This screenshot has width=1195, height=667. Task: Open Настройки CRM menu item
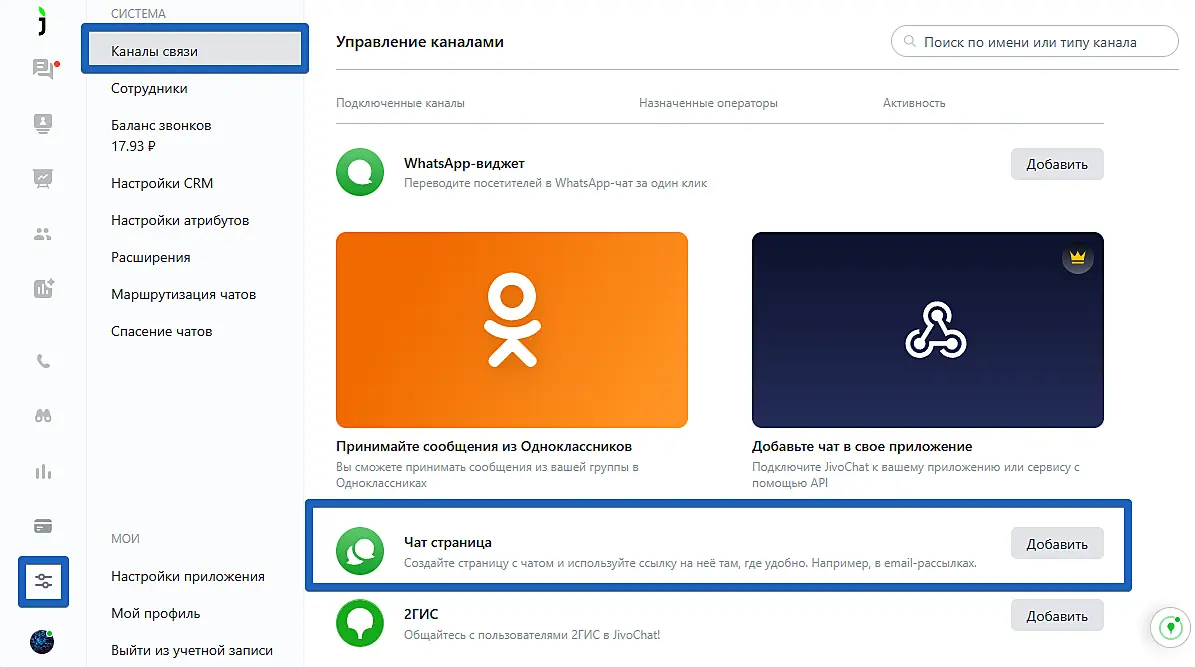[162, 183]
